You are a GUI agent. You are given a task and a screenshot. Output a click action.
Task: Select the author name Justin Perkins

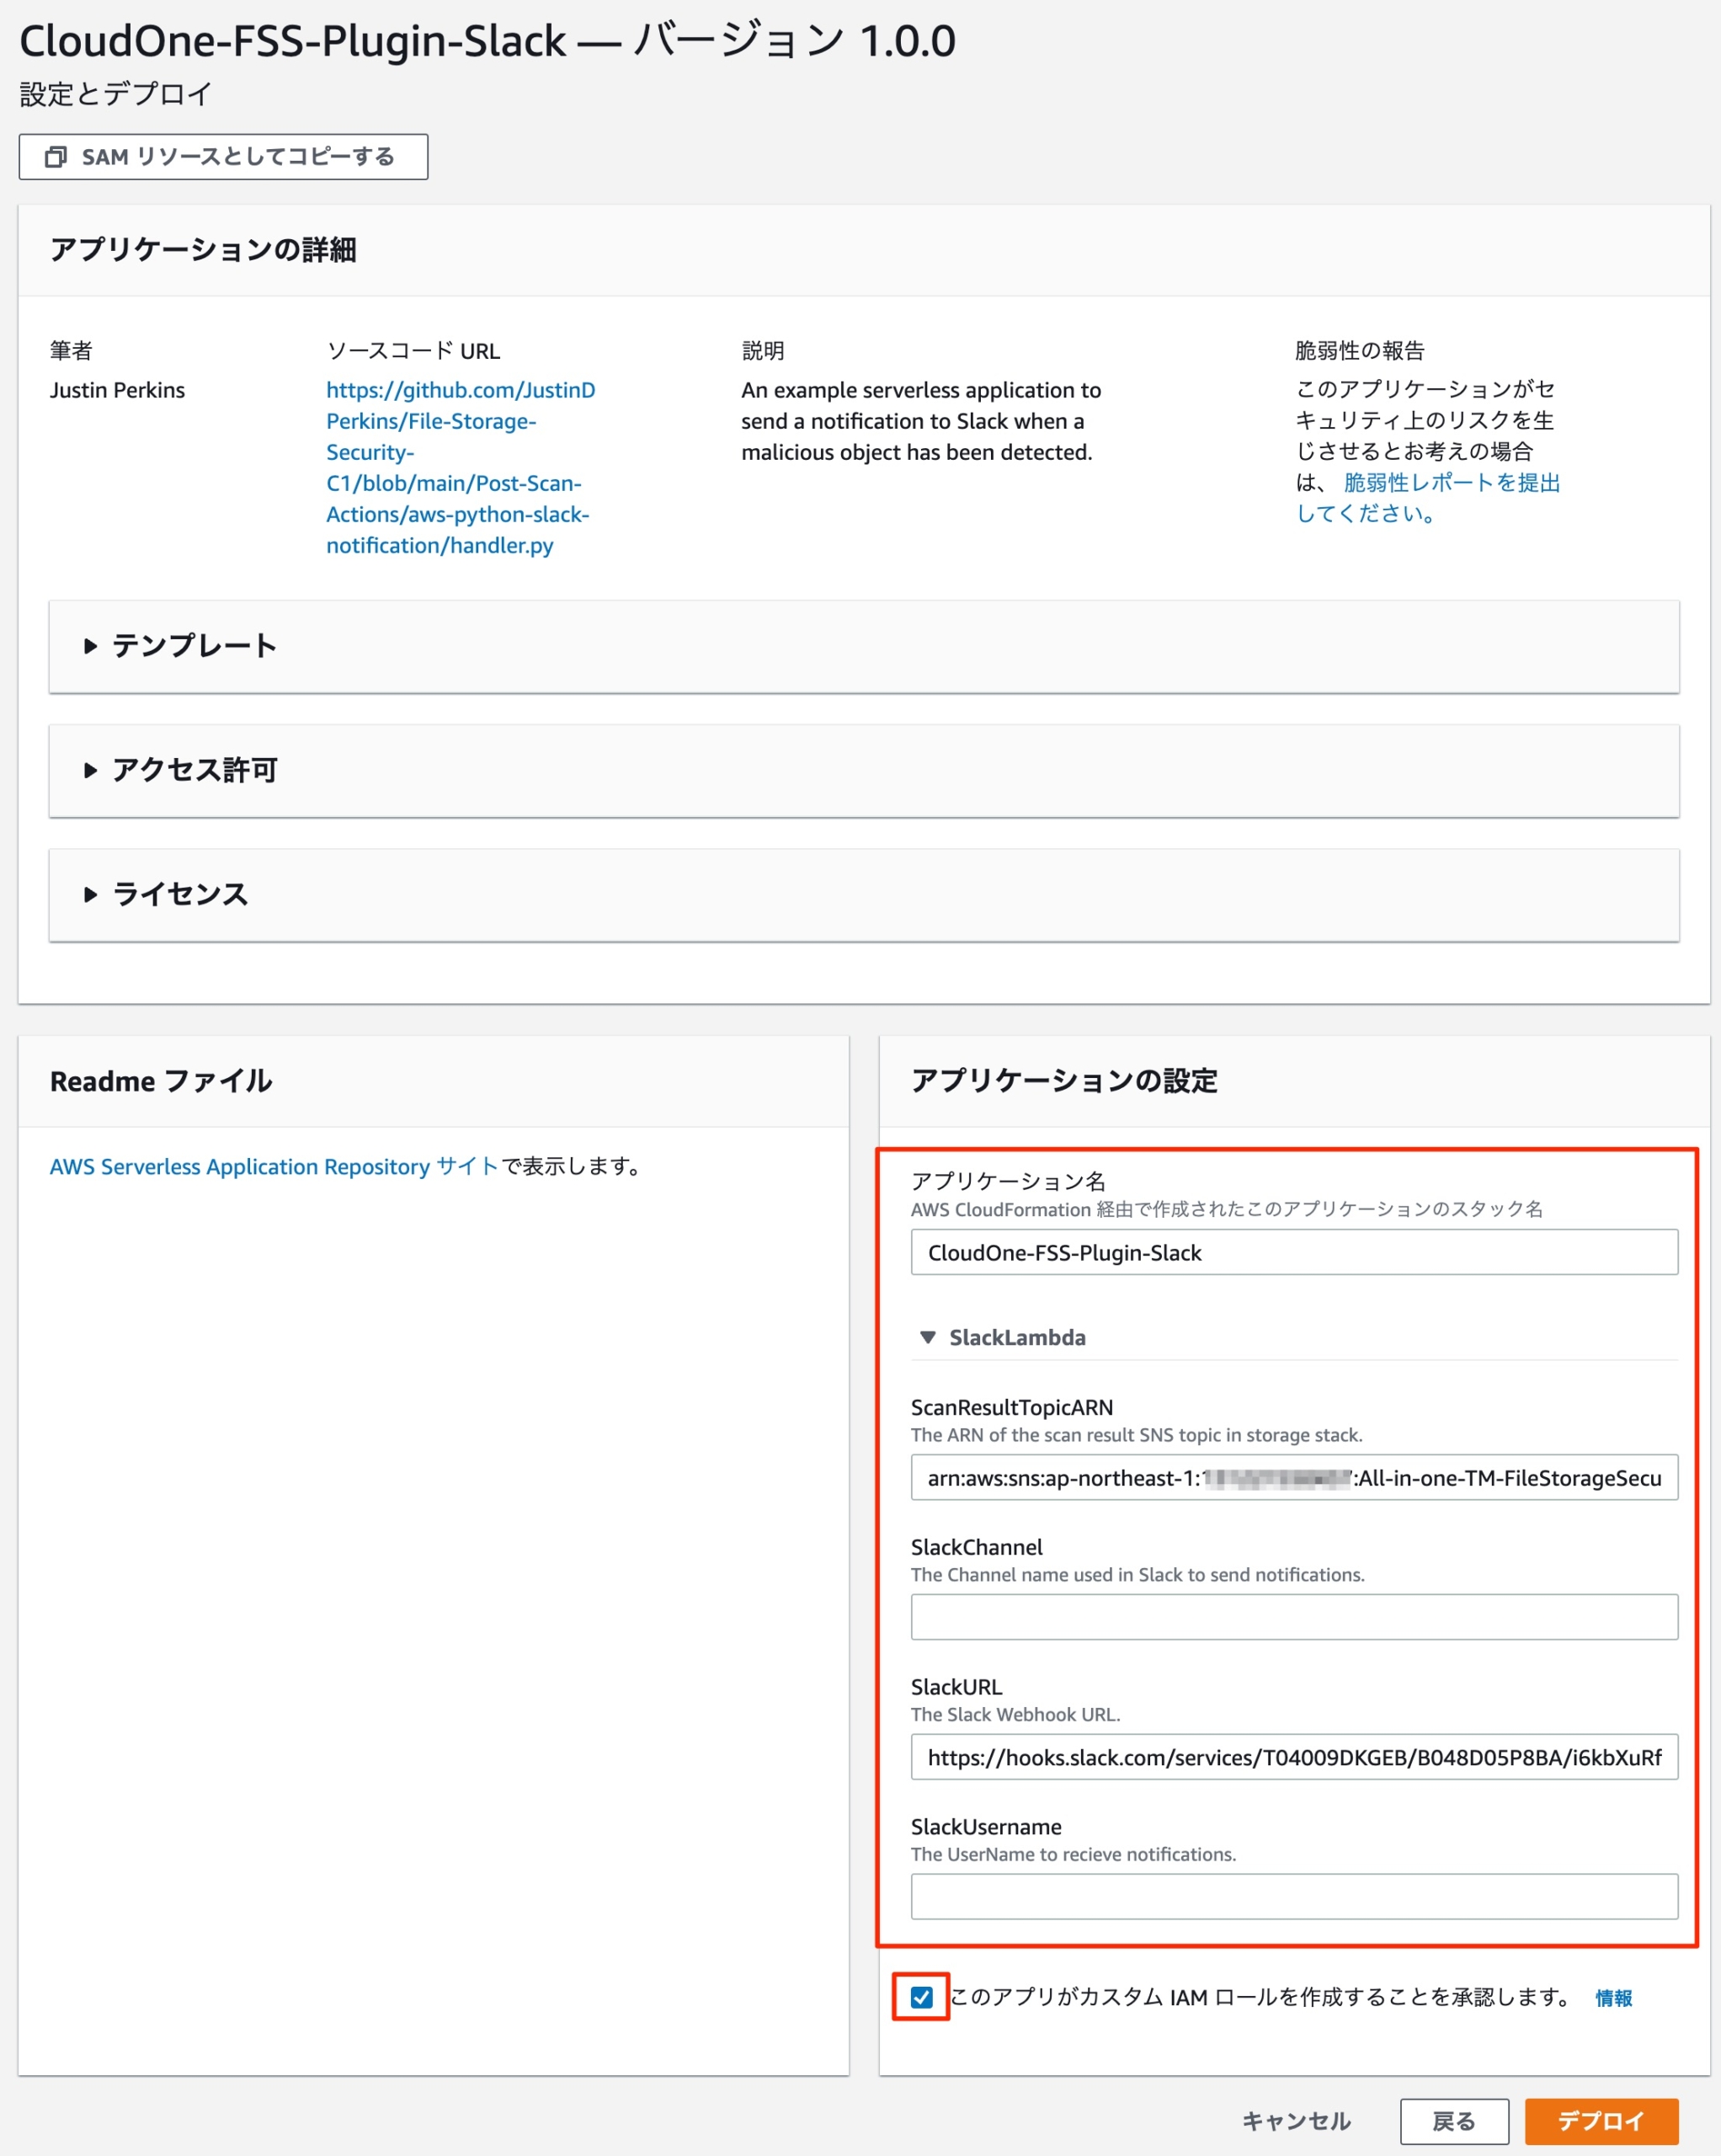[x=117, y=390]
